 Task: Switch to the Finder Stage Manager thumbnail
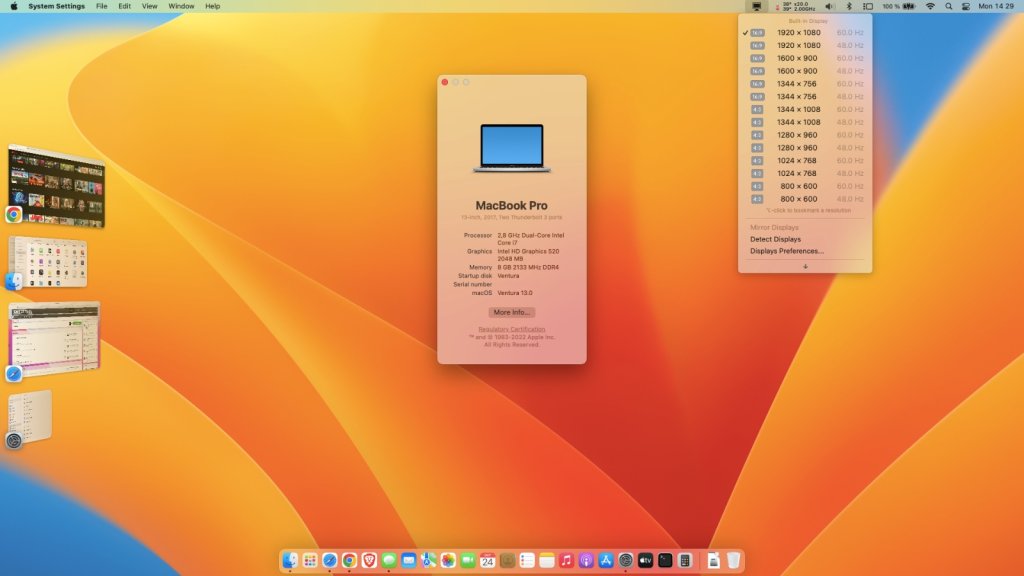pyautogui.click(x=48, y=262)
